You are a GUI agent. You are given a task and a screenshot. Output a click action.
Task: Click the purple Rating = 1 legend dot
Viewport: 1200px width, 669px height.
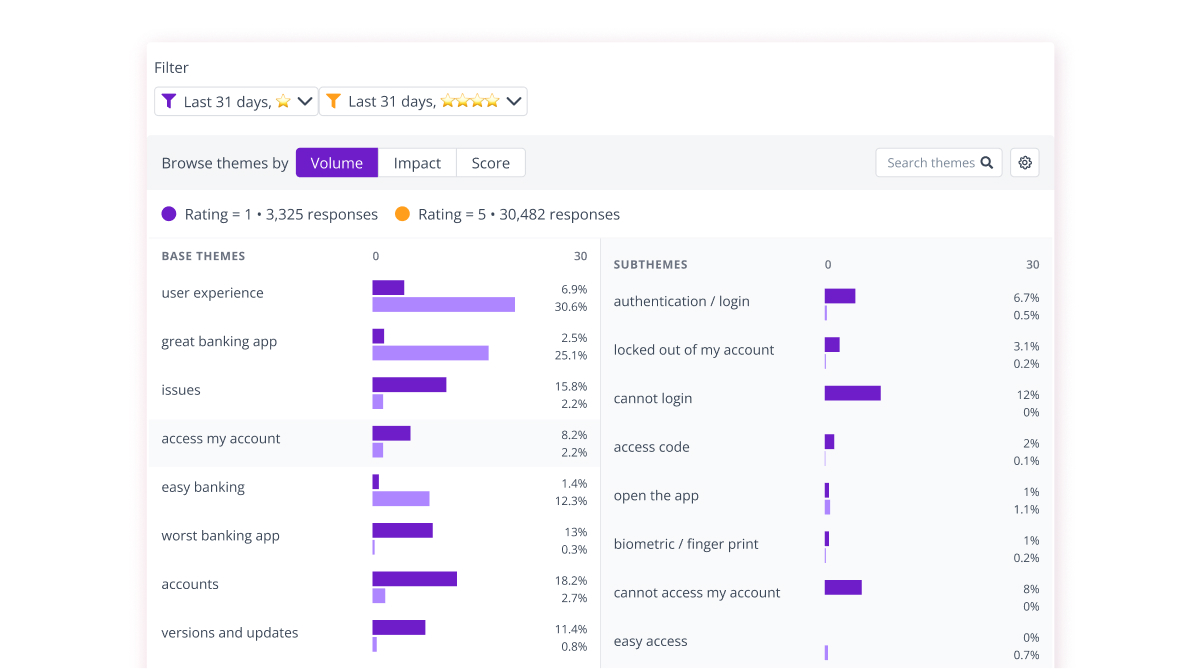167,214
